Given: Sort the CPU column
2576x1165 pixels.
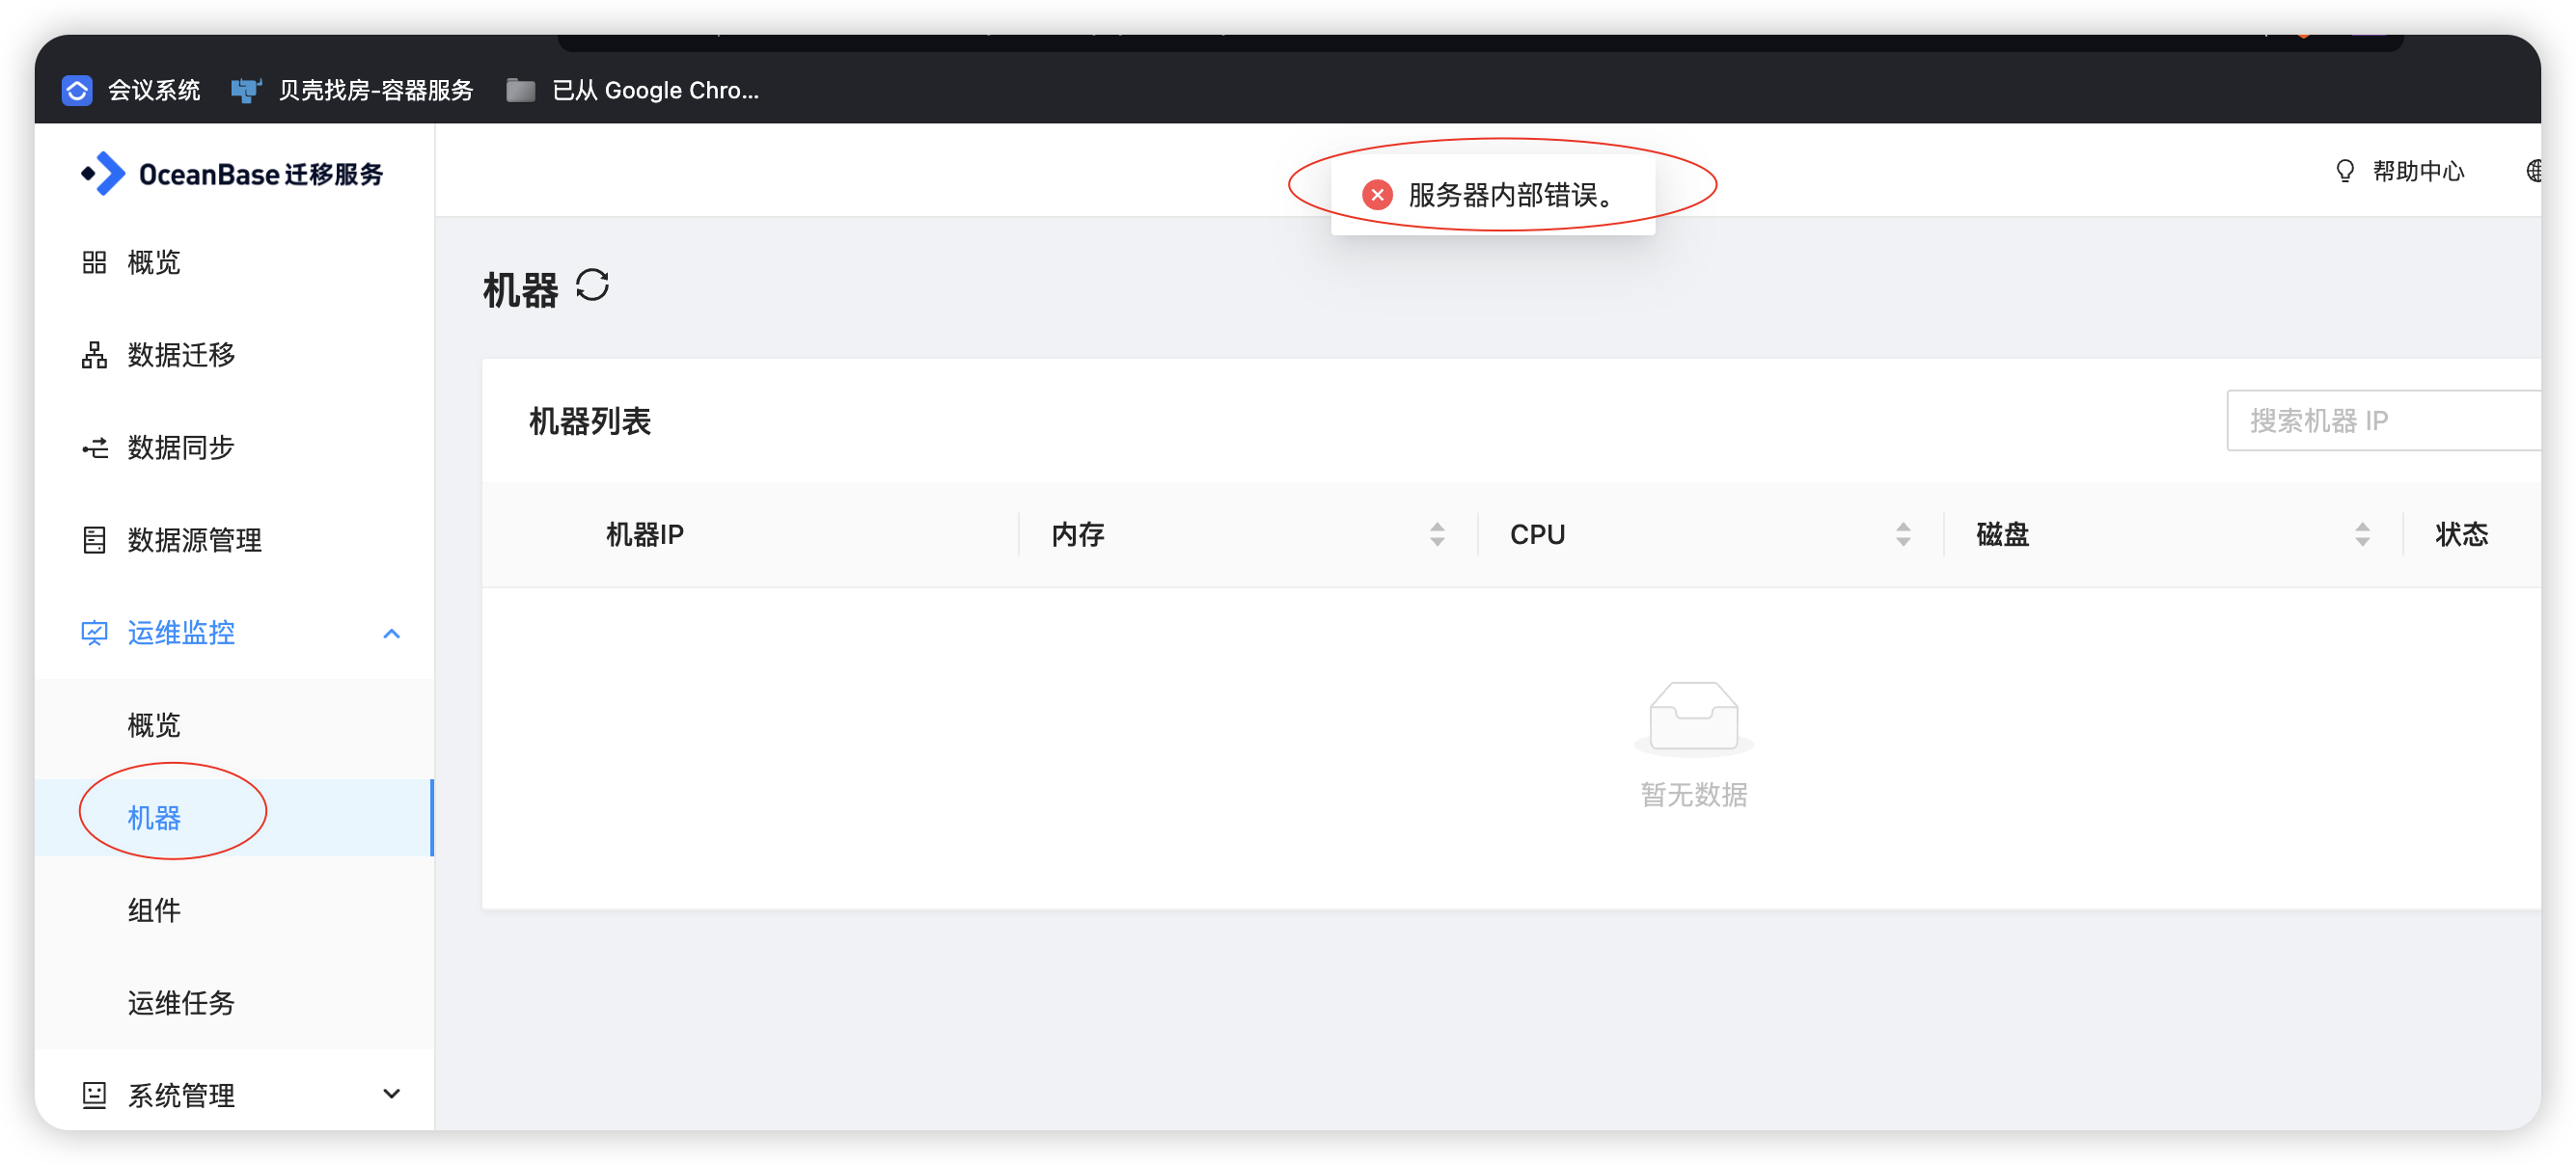Looking at the screenshot, I should pos(1903,535).
